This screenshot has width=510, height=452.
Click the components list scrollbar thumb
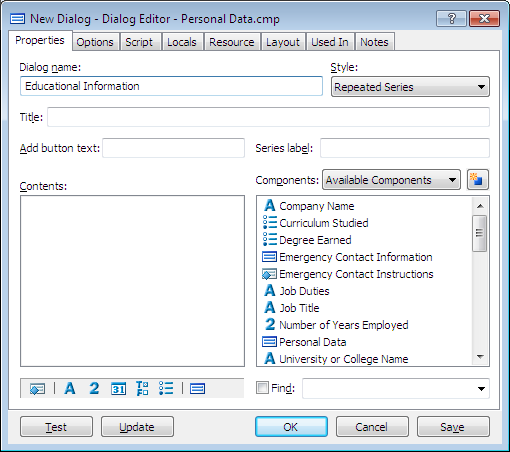[x=479, y=233]
